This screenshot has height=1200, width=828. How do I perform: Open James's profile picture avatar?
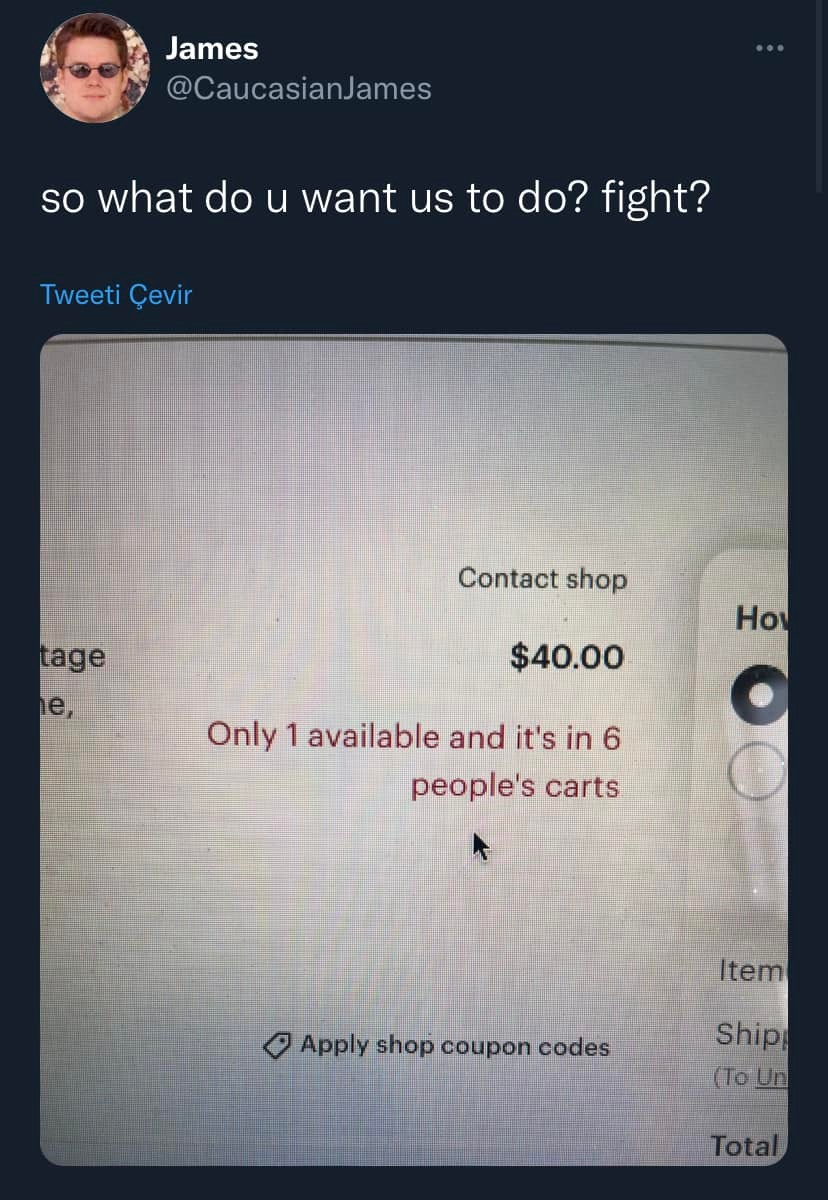[x=94, y=68]
